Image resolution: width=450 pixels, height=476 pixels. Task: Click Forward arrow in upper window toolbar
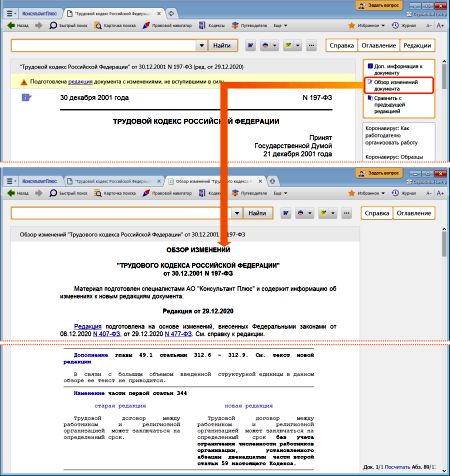[39, 25]
